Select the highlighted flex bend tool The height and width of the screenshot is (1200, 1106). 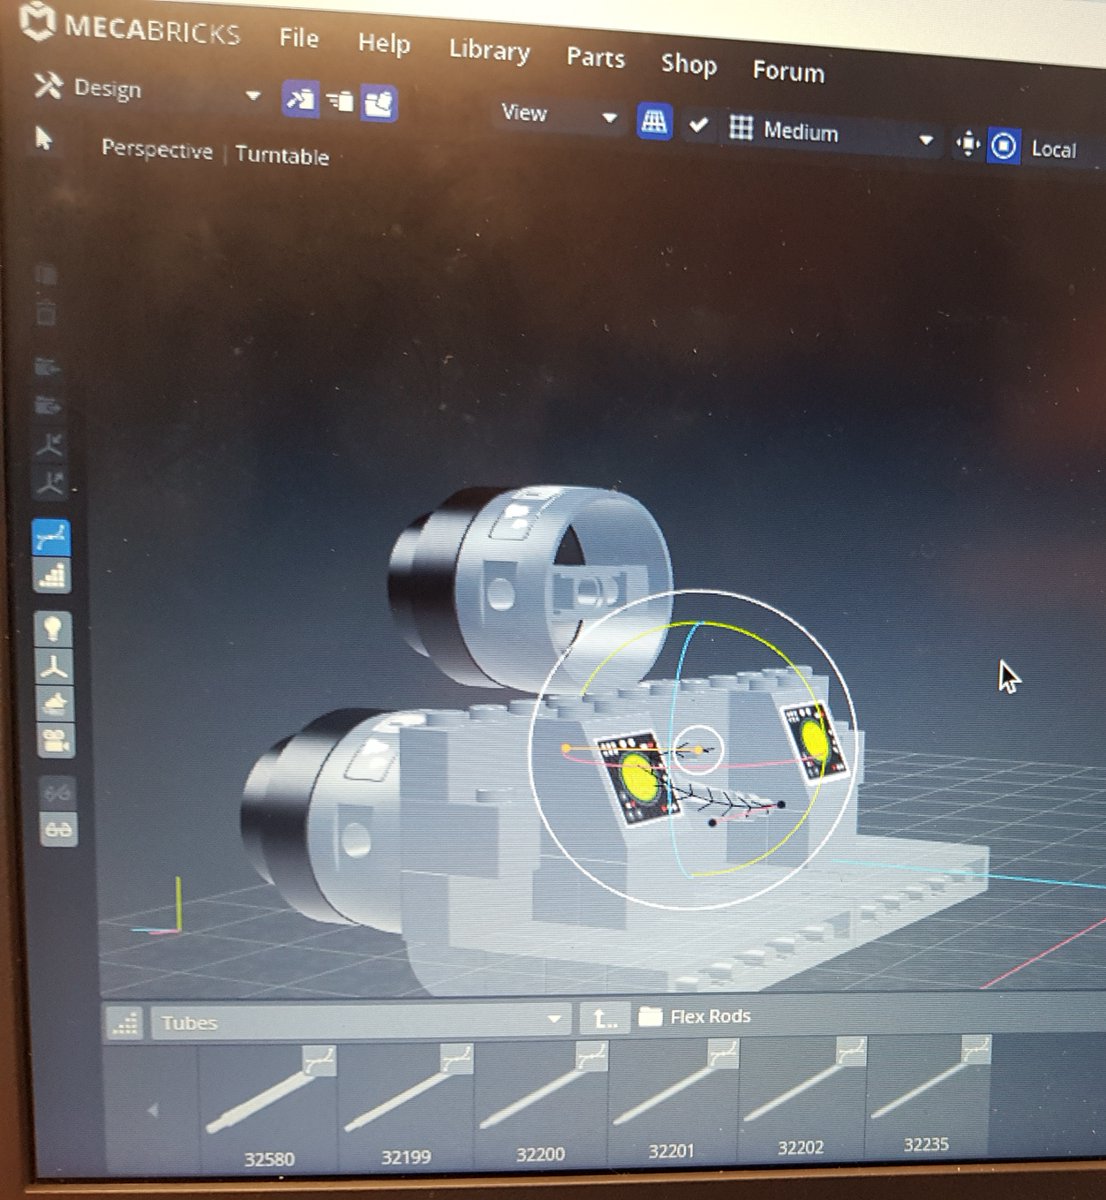51,538
